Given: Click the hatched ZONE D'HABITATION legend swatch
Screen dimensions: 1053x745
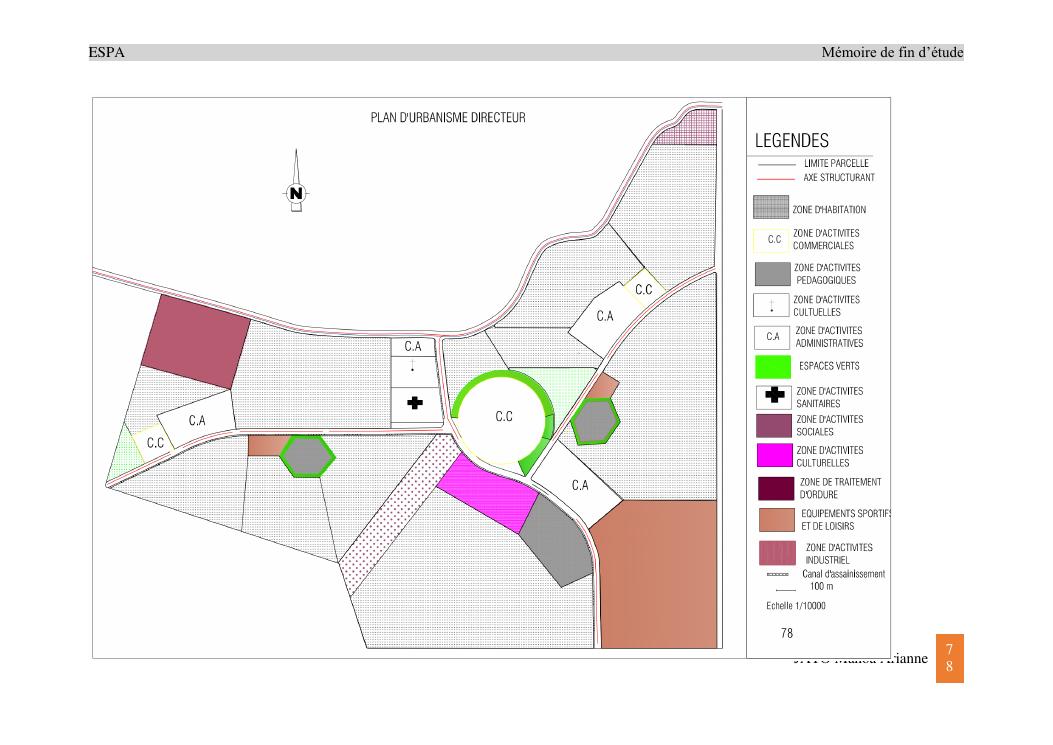Looking at the screenshot, I should click(x=770, y=208).
